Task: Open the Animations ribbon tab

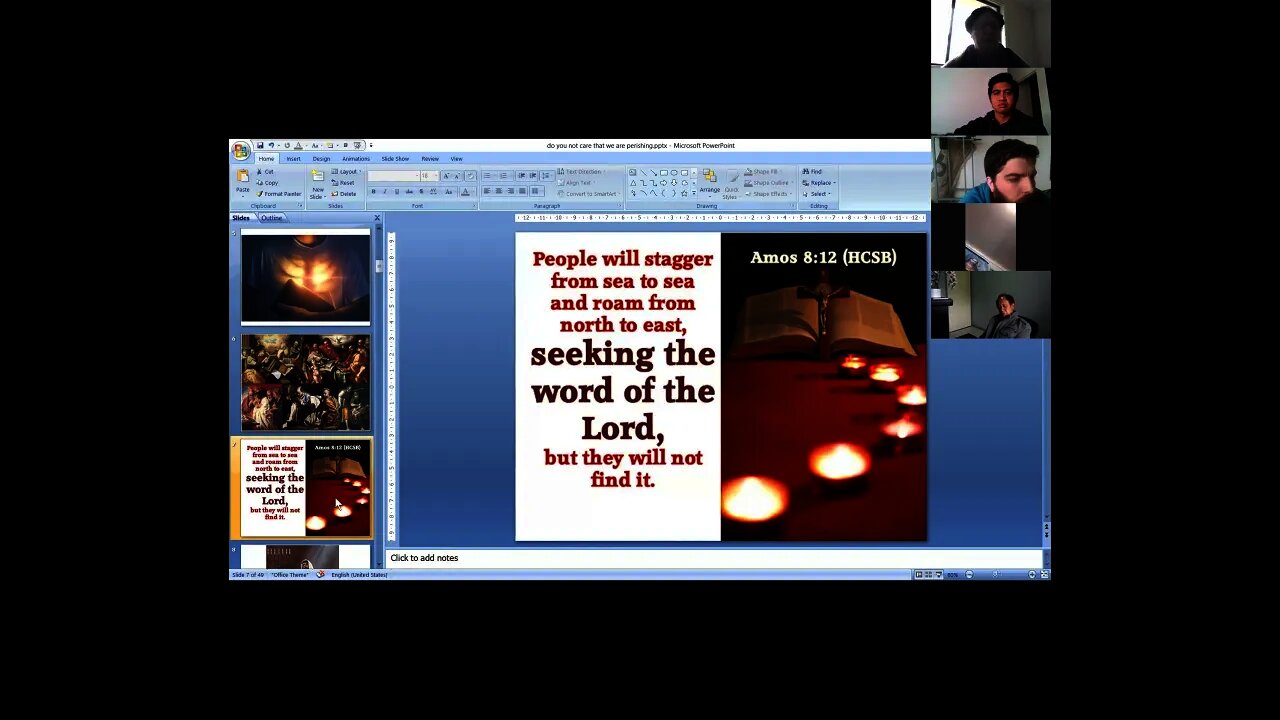Action: (356, 159)
